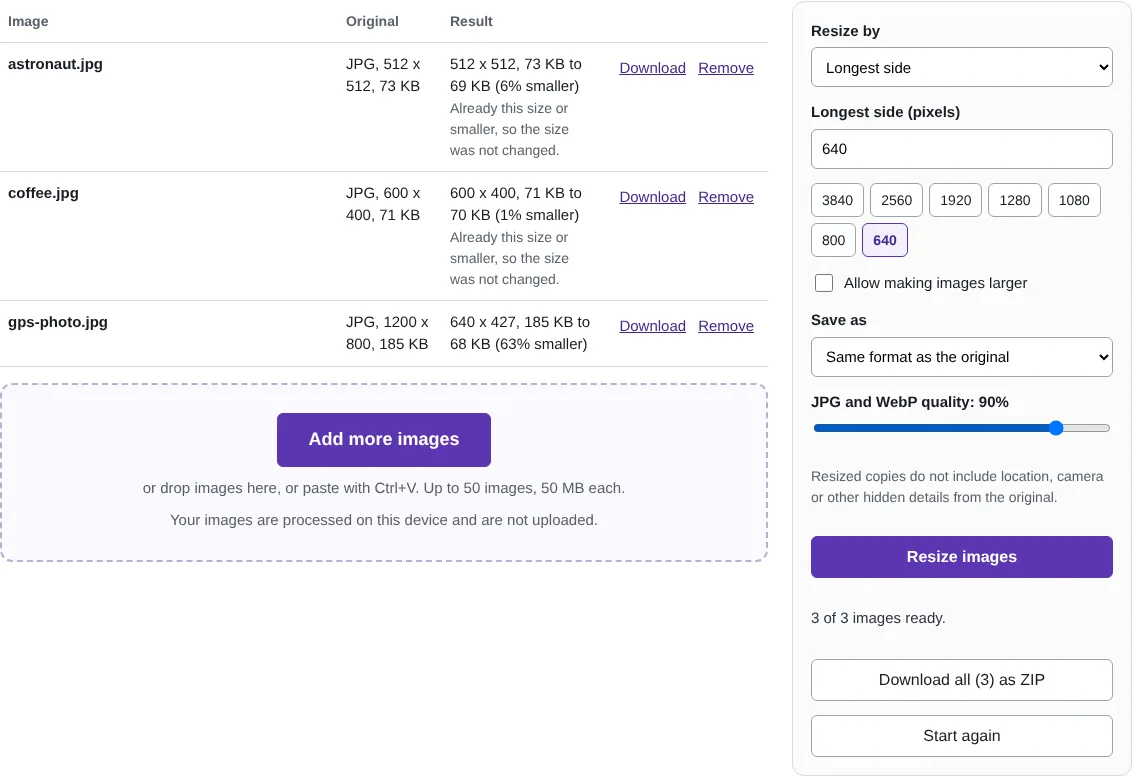
Task: Click the Image column header
Action: pyautogui.click(x=28, y=22)
